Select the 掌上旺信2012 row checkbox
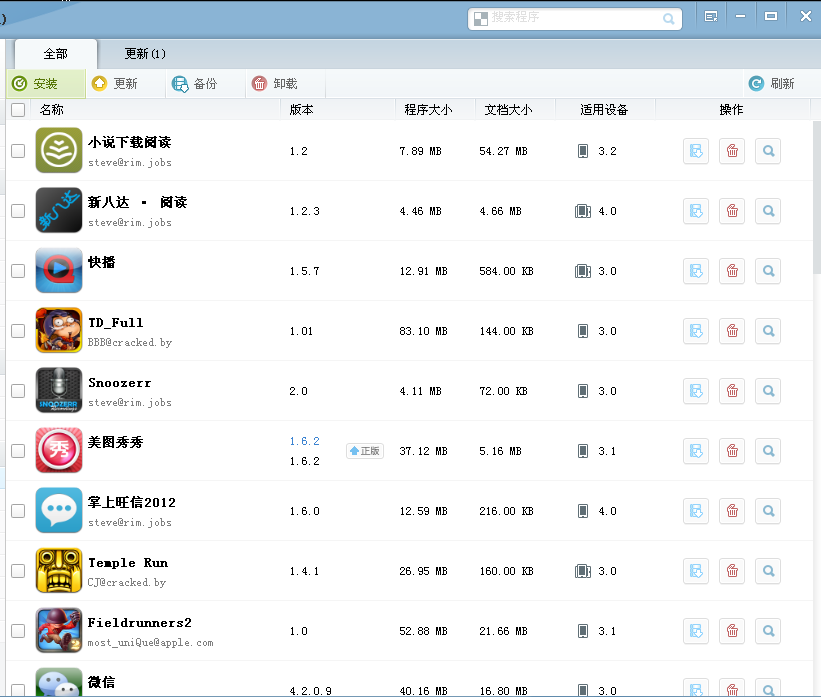The image size is (821, 697). [x=18, y=511]
